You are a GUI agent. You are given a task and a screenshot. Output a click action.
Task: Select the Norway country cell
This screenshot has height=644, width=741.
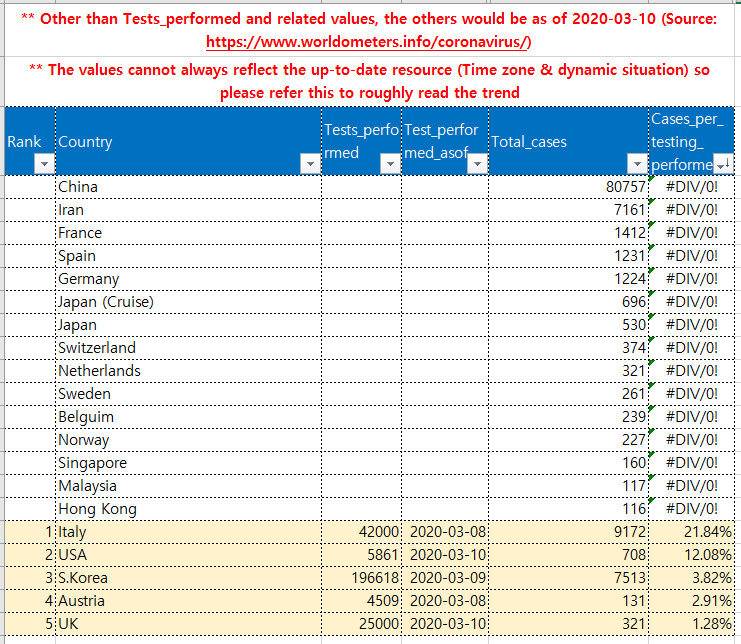[189, 440]
